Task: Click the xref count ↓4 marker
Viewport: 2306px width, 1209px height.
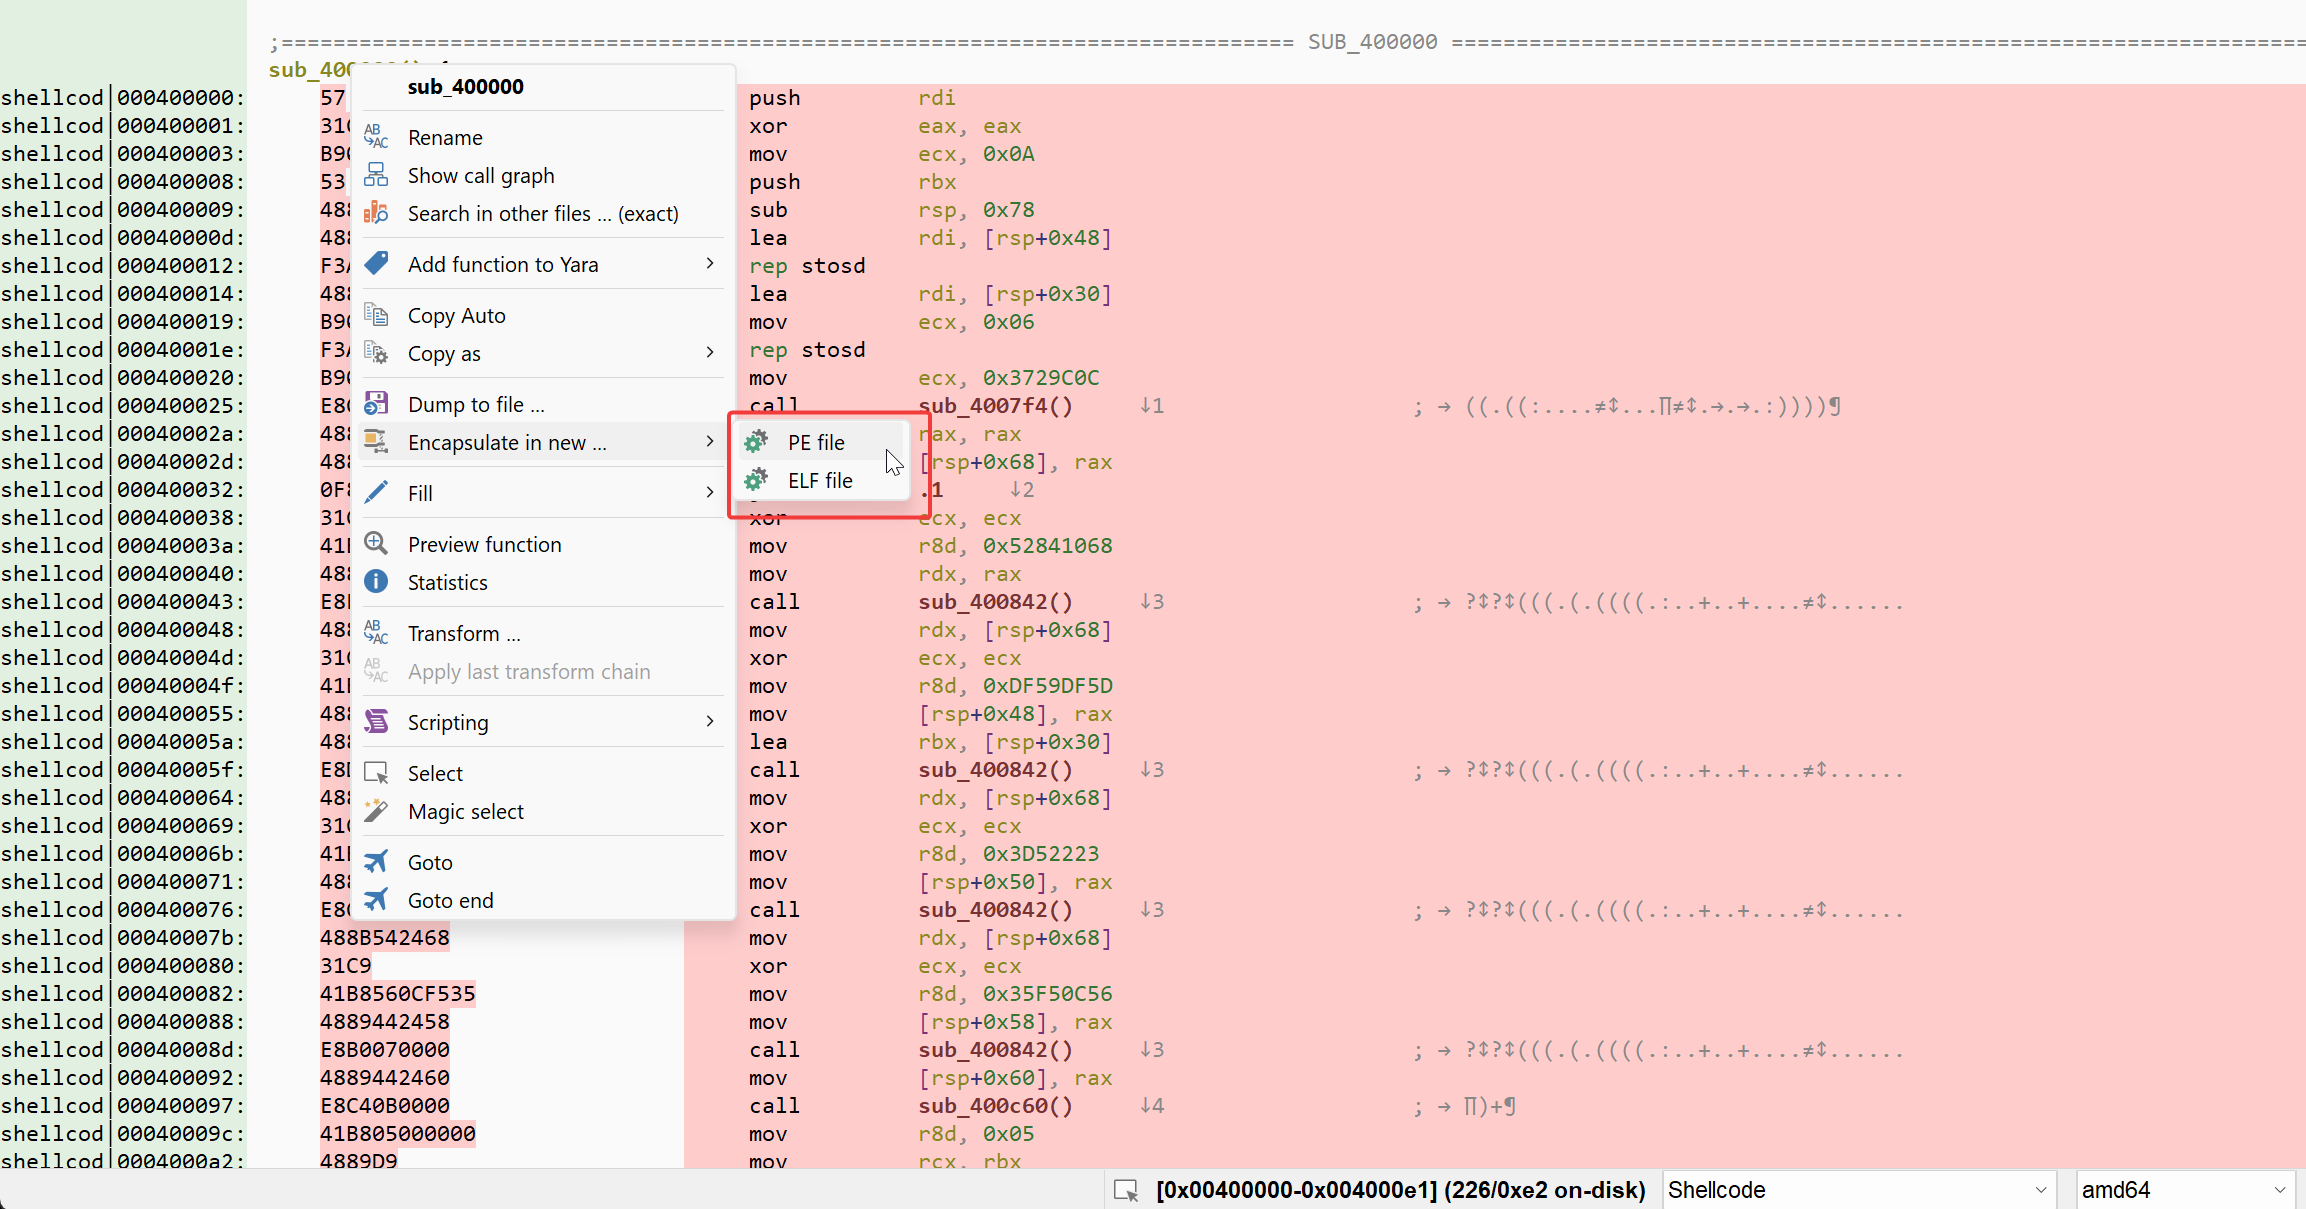Action: tap(1152, 1106)
